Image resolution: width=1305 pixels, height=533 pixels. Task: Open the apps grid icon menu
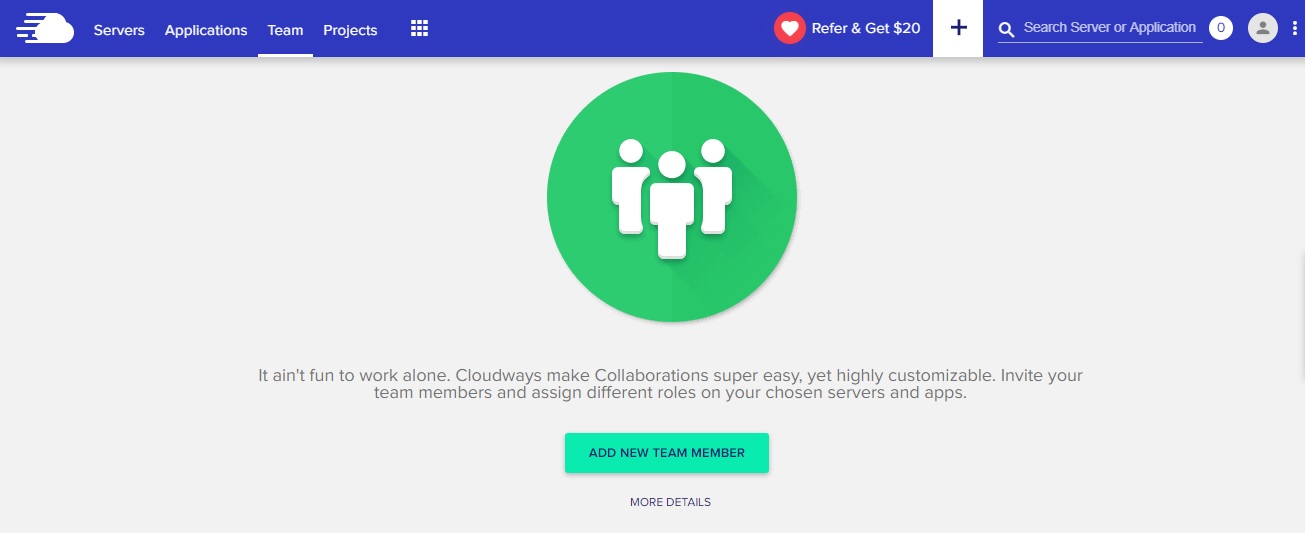420,29
